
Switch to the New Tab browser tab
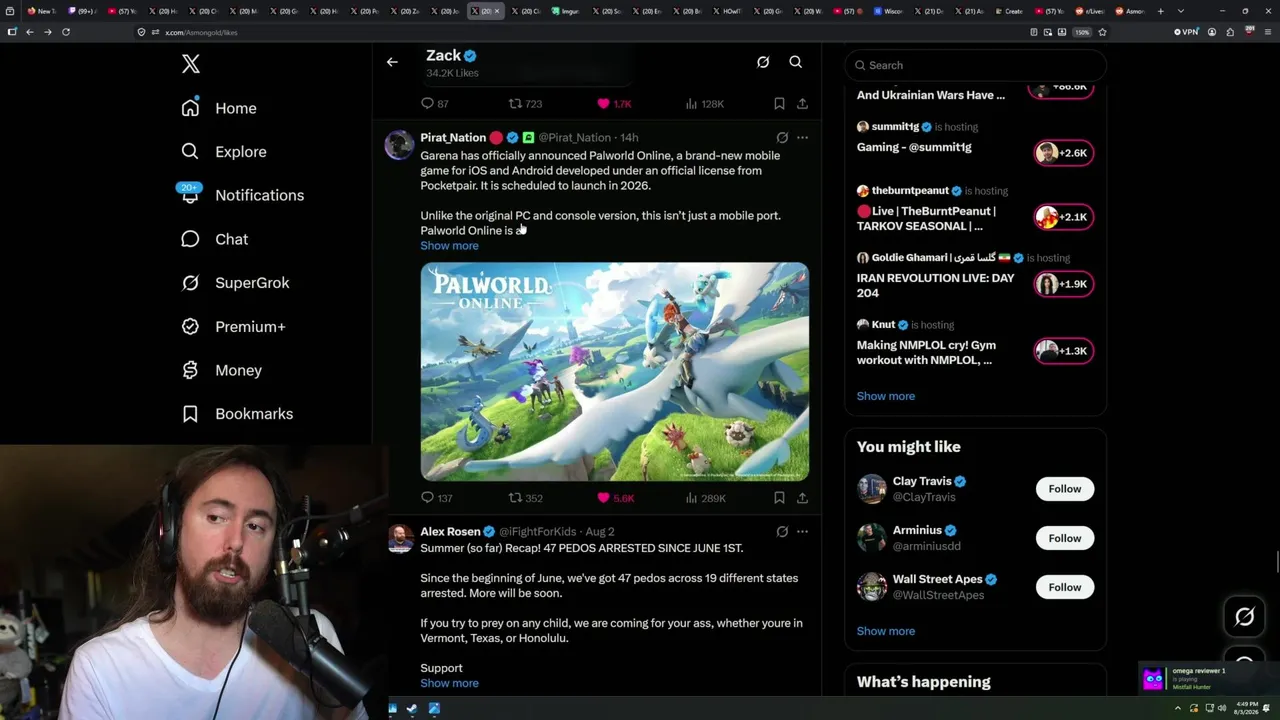41,11
